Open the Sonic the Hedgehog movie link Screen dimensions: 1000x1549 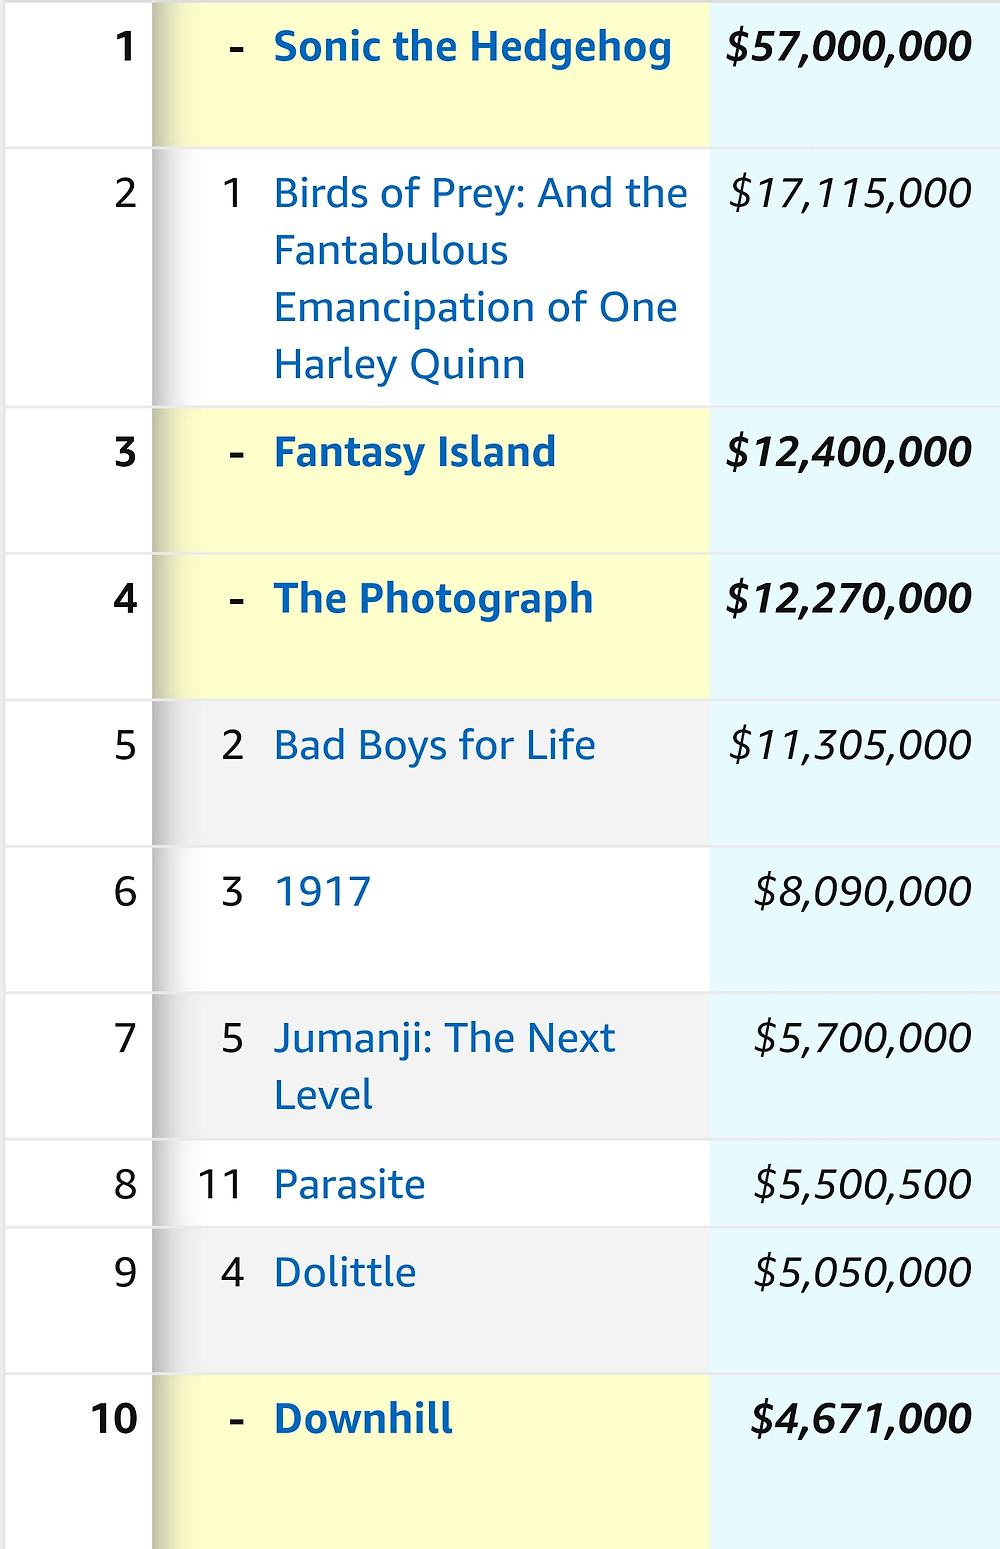472,47
